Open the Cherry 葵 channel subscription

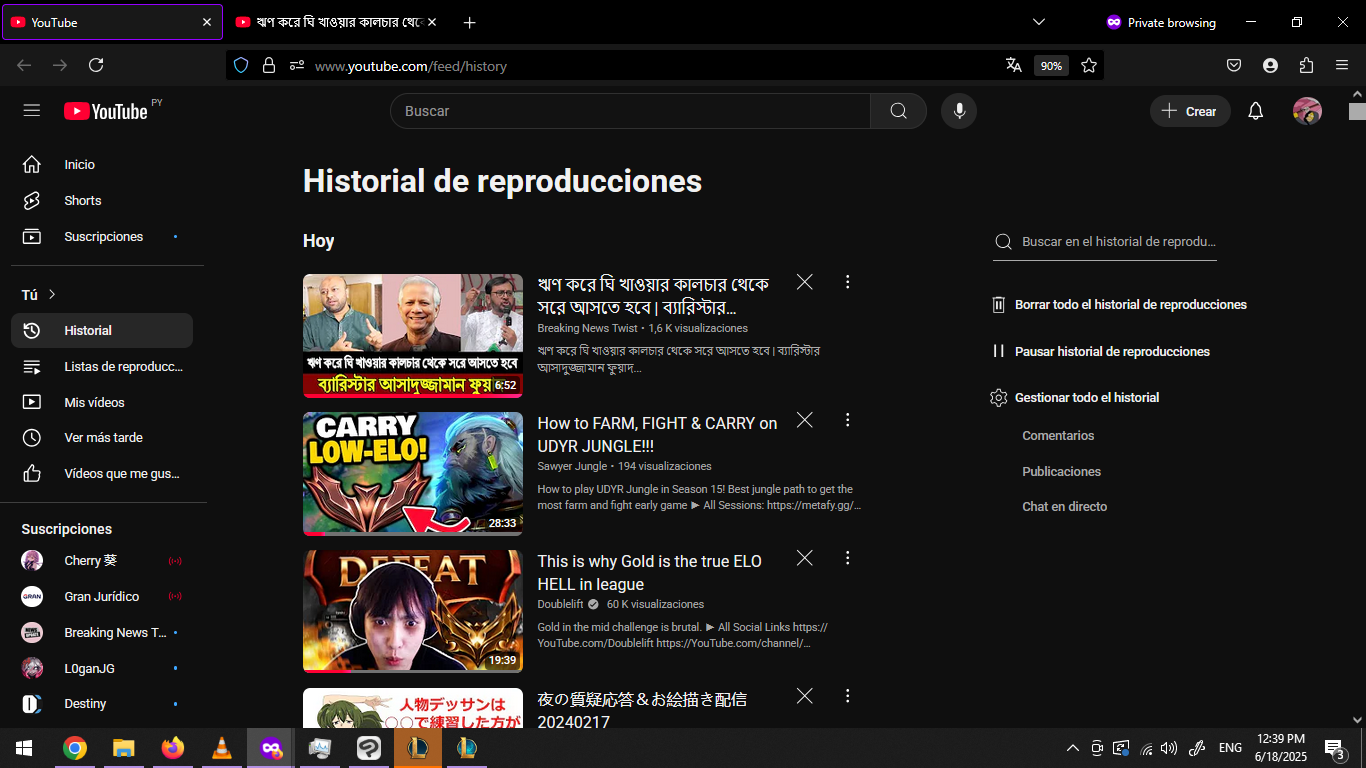(102, 561)
